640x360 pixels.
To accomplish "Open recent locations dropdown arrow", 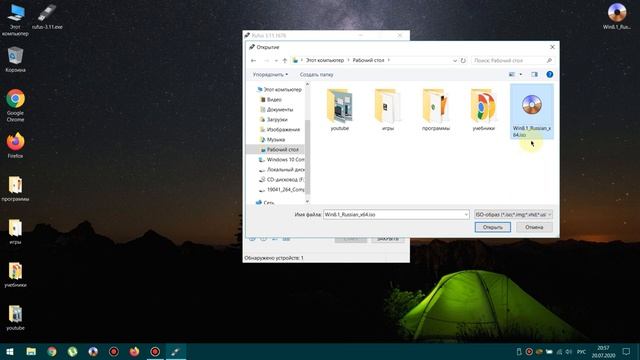I will [276, 60].
